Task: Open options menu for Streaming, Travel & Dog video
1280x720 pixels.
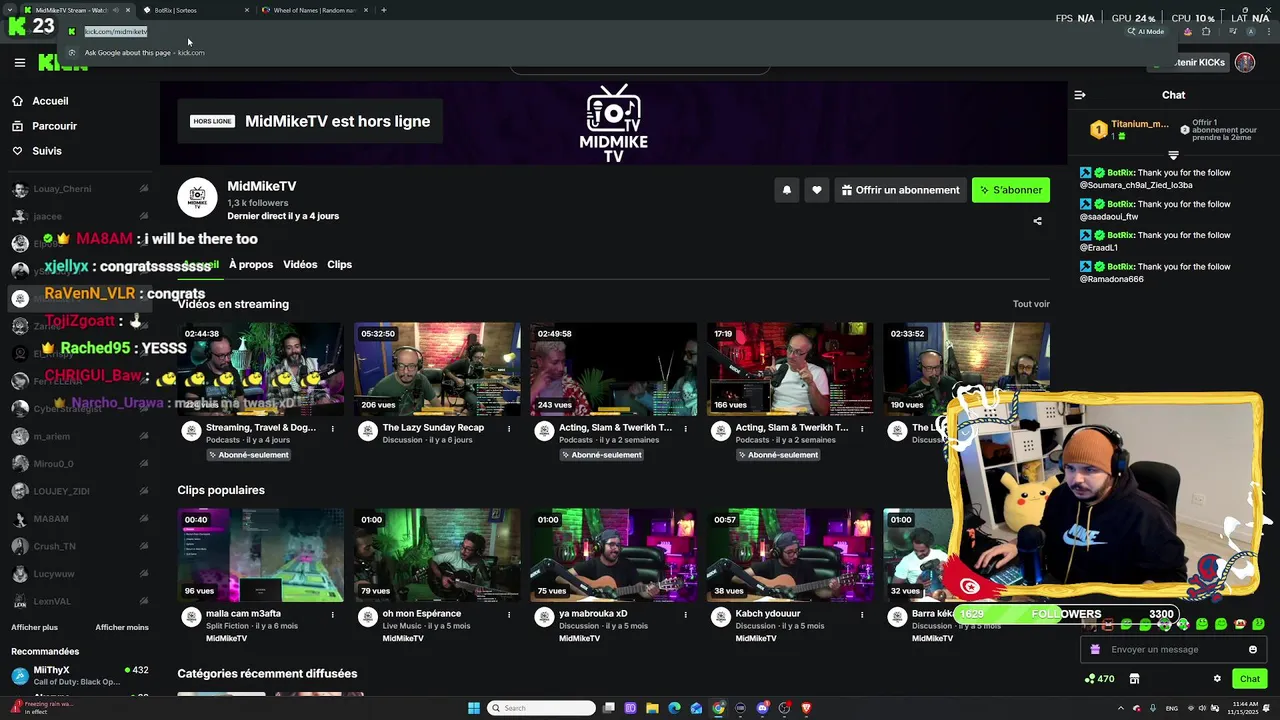Action: [x=332, y=429]
